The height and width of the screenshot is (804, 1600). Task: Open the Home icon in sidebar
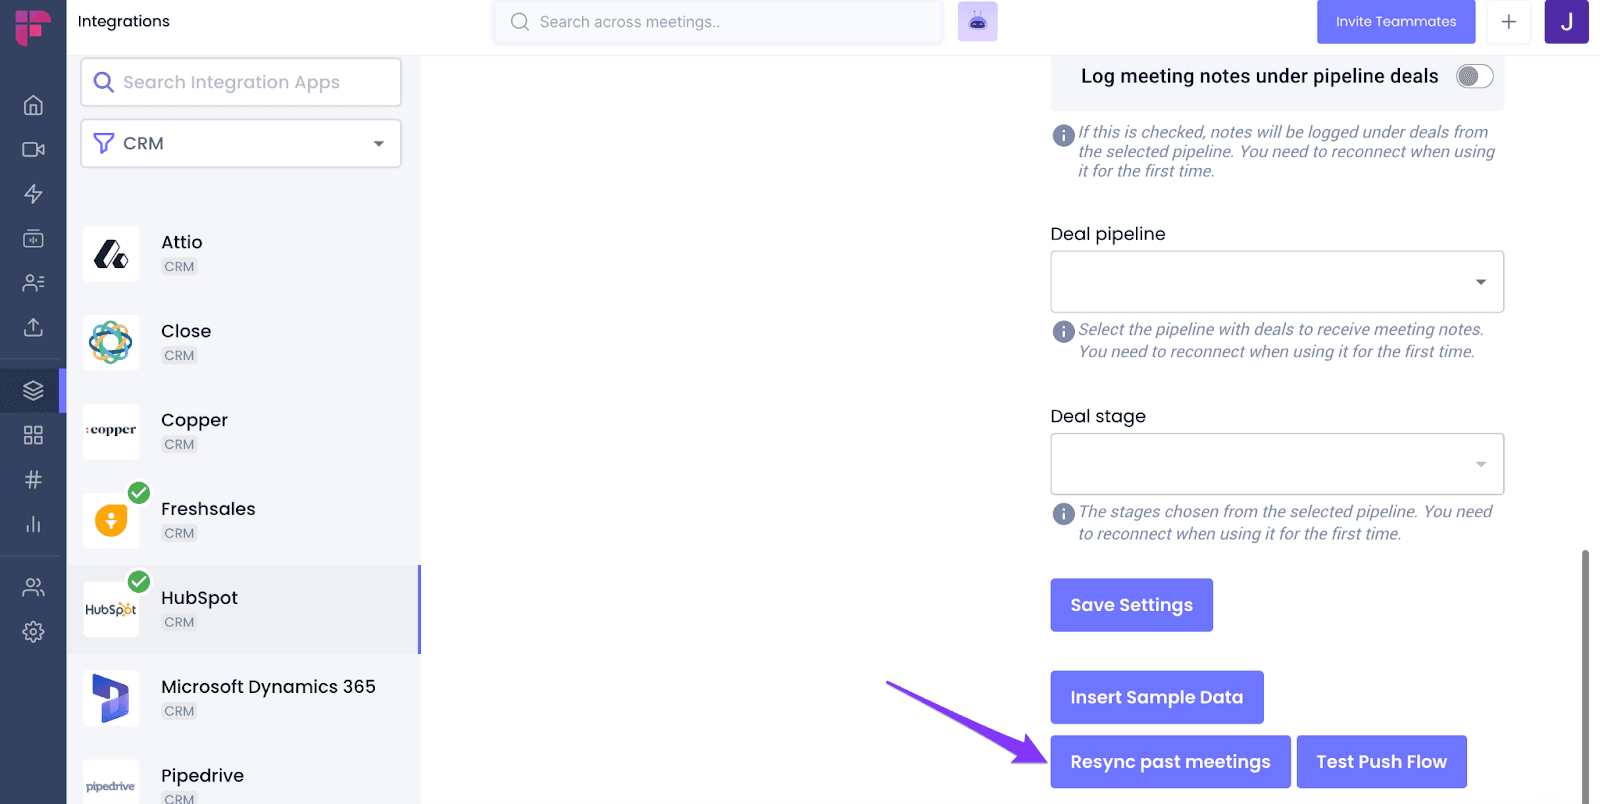click(33, 105)
